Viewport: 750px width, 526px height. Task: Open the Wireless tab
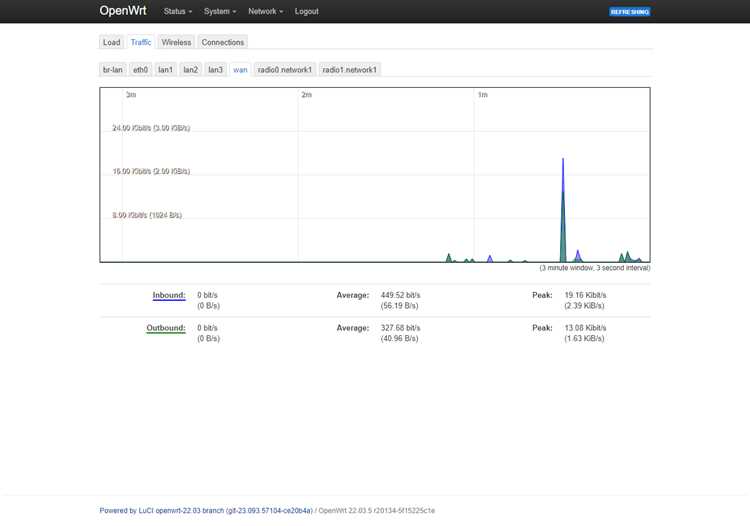coord(176,42)
